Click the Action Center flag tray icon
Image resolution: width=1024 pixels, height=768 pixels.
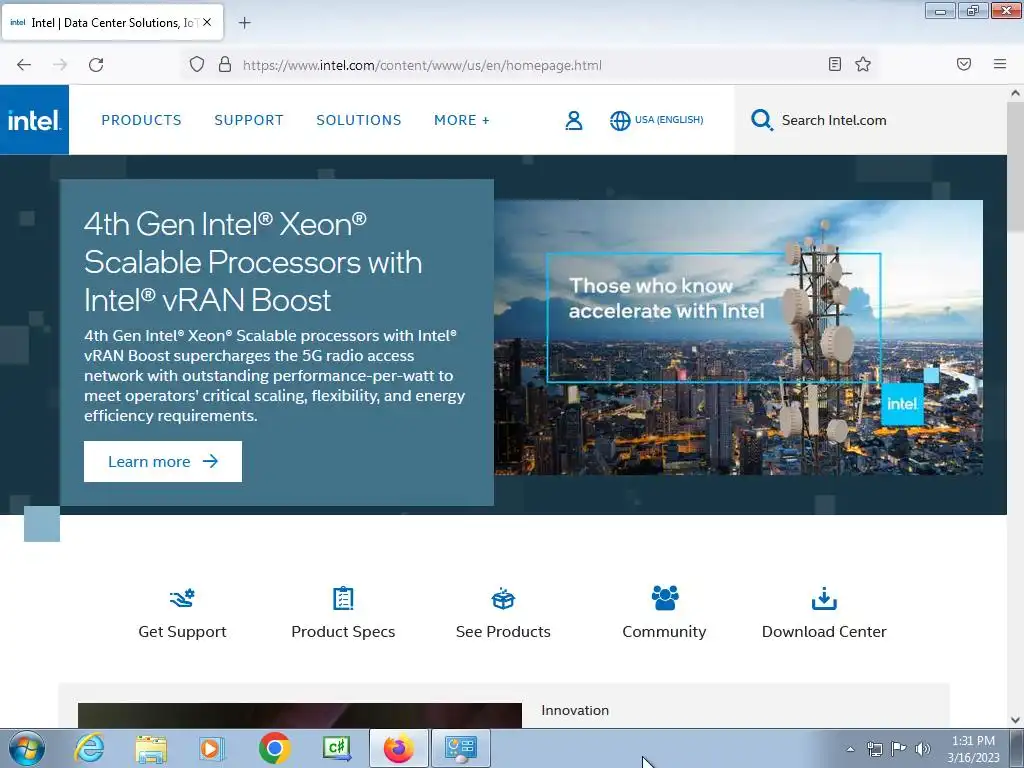[898, 748]
